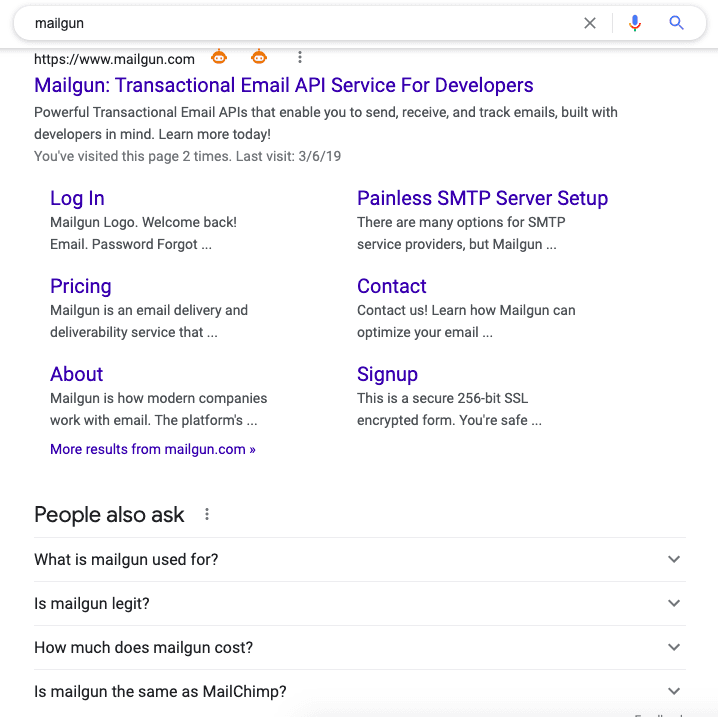Open the Contact sitelink

point(392,286)
